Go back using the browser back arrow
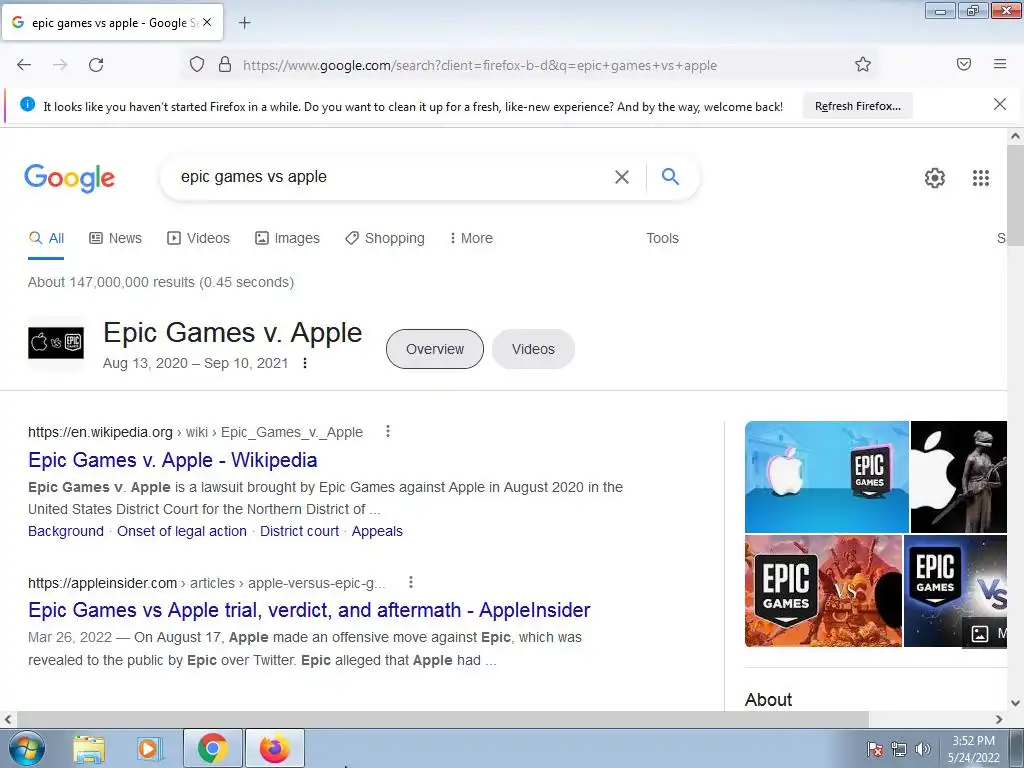The width and height of the screenshot is (1024, 768). (x=24, y=65)
